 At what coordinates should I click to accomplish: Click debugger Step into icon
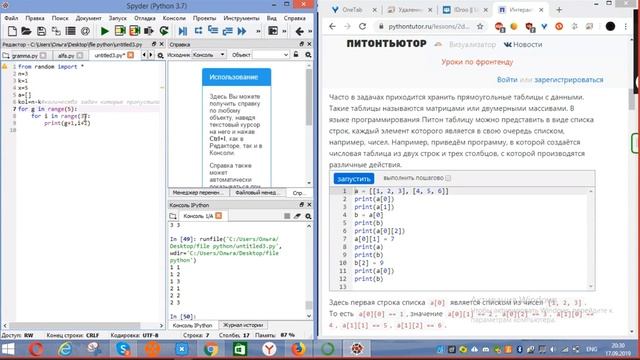click(x=213, y=31)
